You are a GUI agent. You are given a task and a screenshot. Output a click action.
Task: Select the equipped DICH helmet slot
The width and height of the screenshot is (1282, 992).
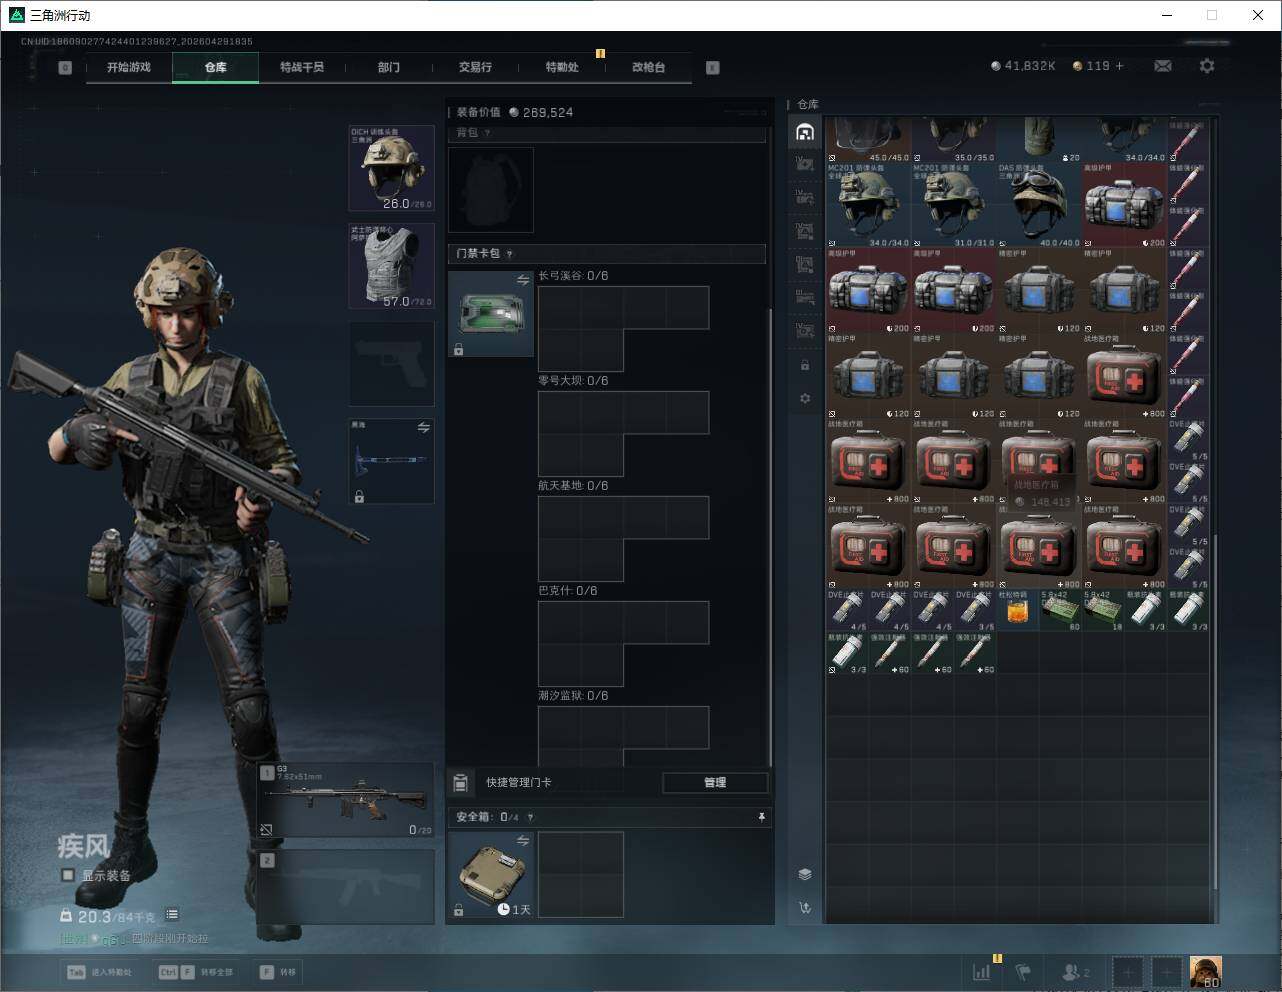pyautogui.click(x=391, y=168)
